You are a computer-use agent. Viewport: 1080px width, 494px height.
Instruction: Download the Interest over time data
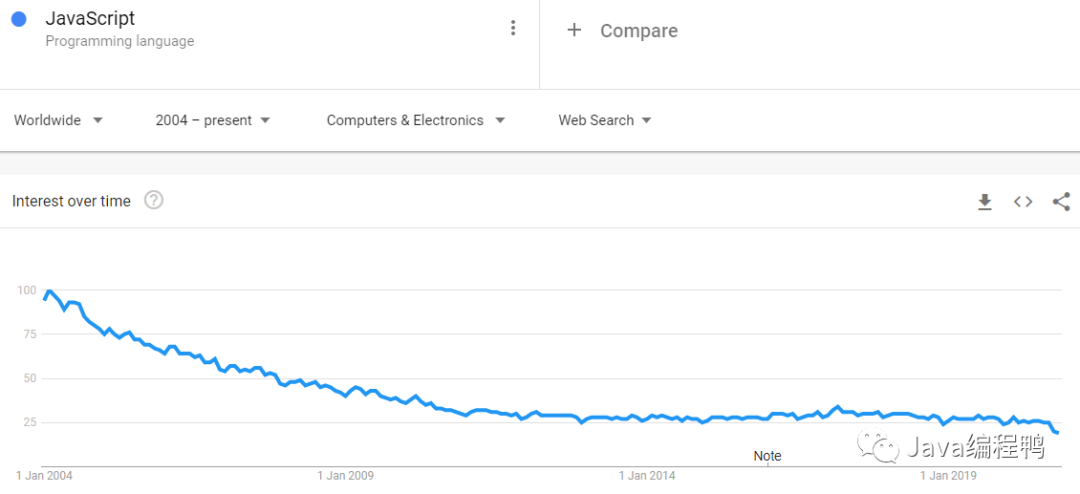984,202
